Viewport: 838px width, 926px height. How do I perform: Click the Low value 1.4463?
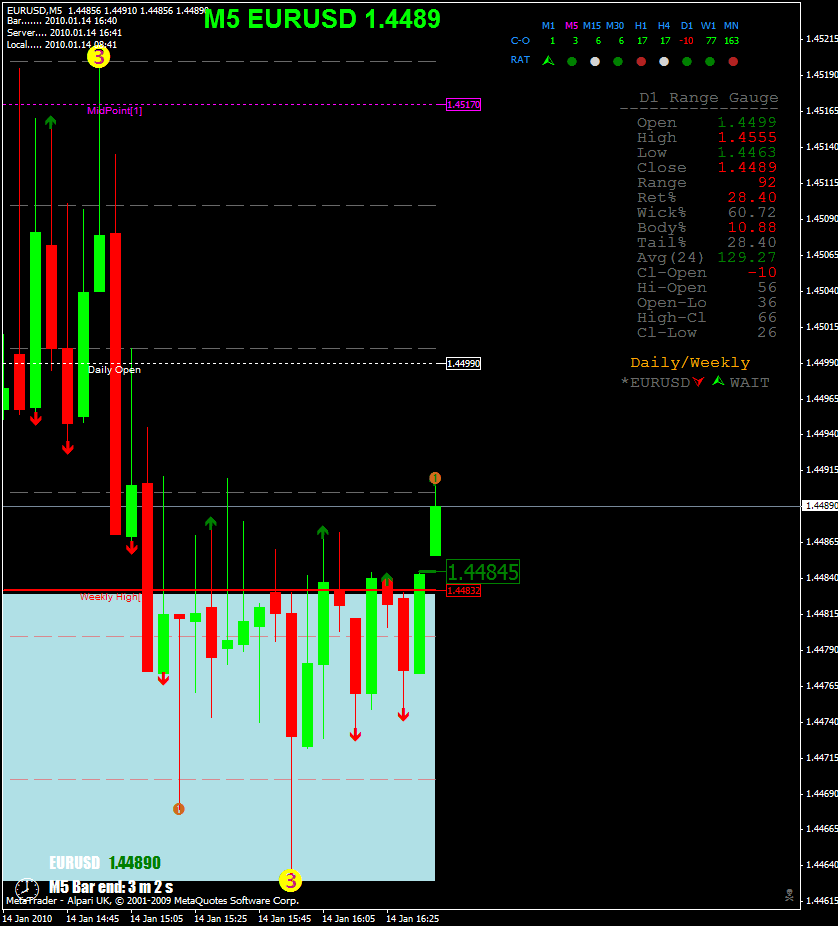[x=747, y=152]
